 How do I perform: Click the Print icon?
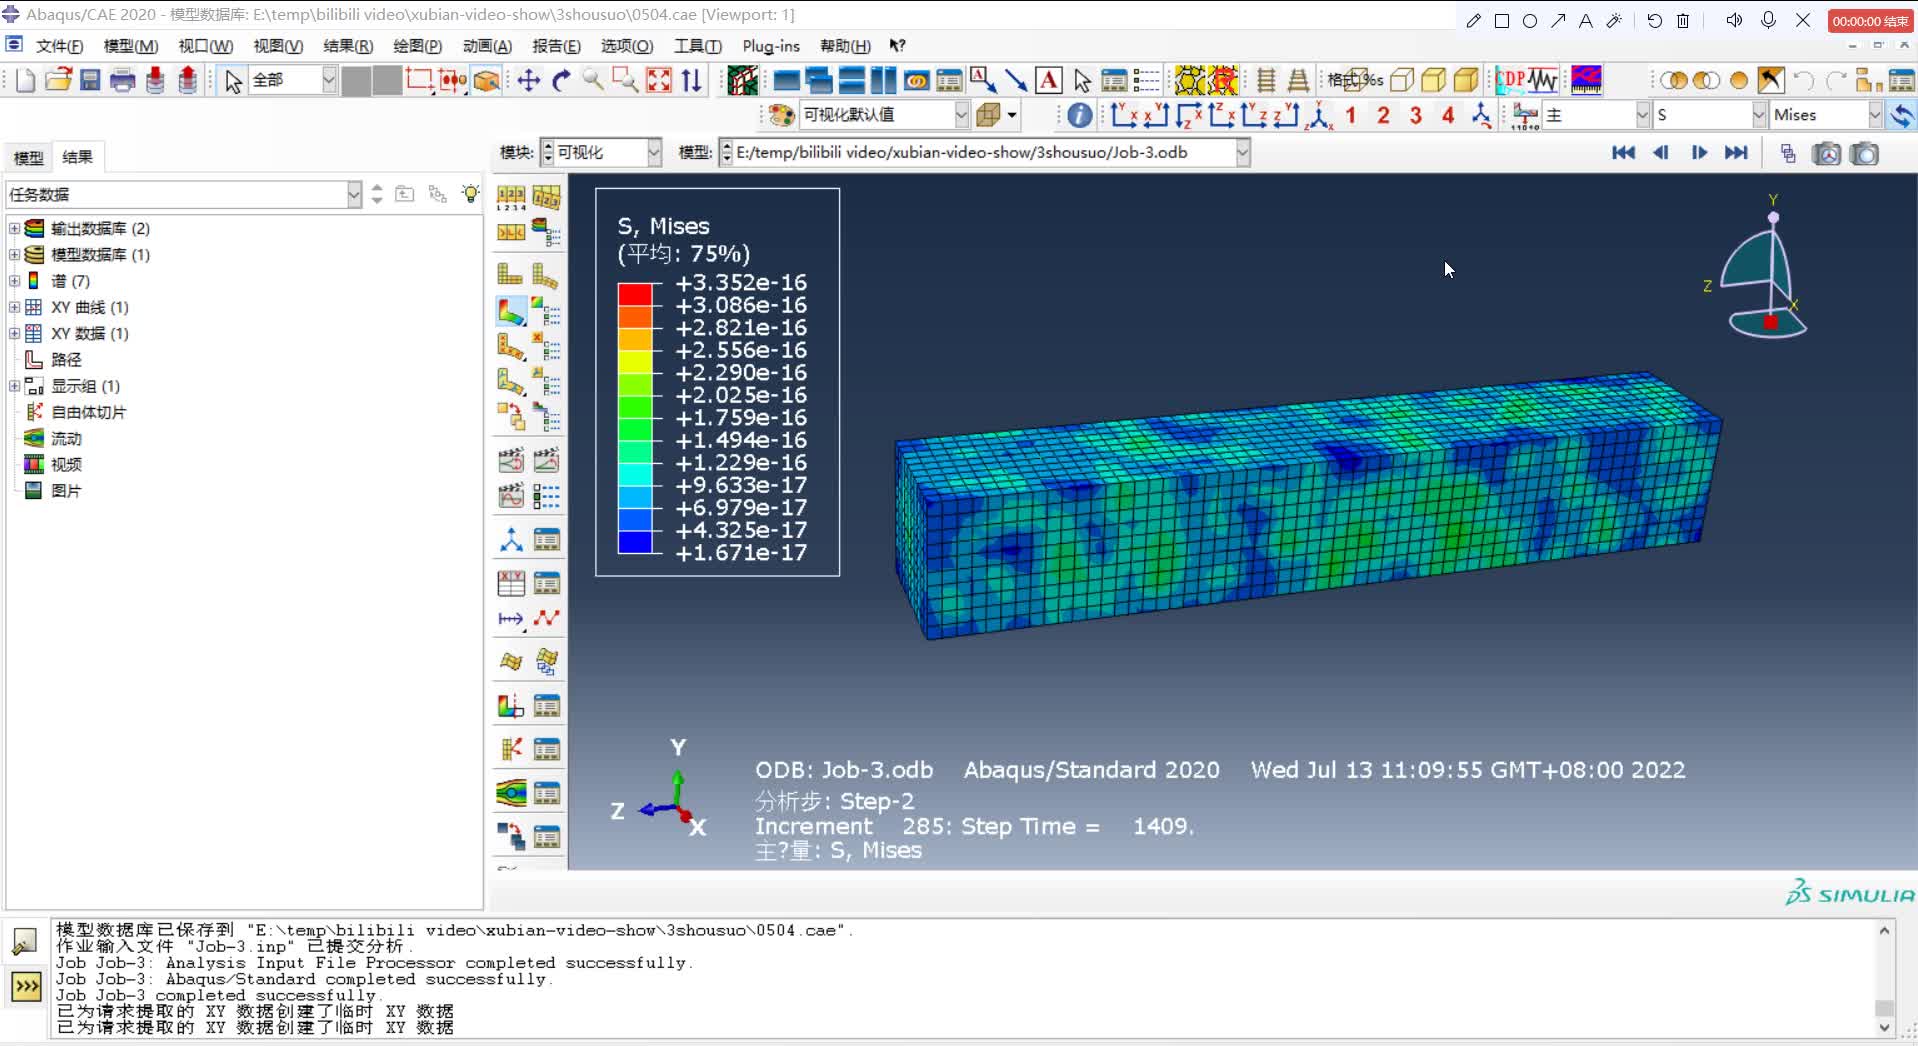[x=122, y=80]
